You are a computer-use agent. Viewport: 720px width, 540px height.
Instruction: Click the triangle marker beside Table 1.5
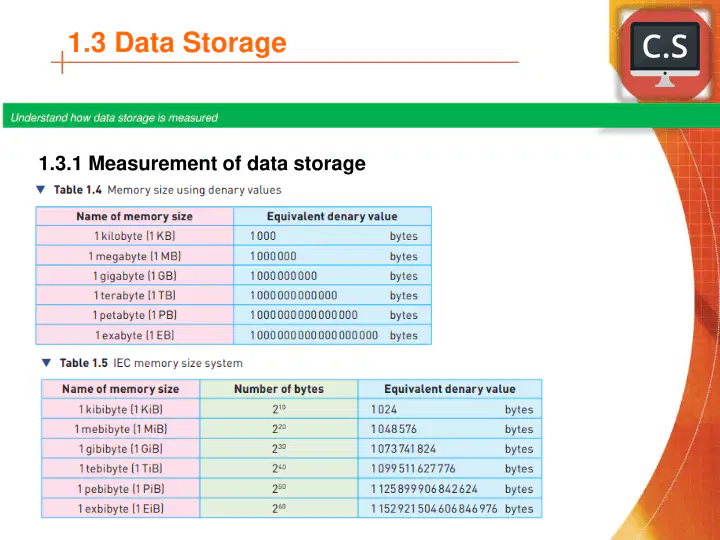[x=46, y=363]
